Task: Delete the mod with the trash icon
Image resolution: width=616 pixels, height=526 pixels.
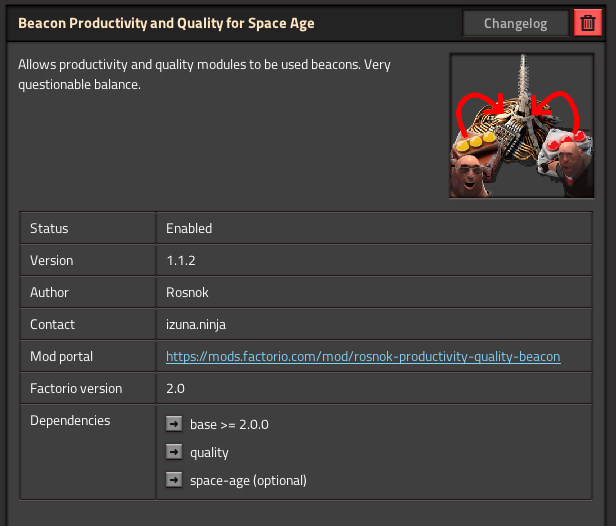Action: 587,23
